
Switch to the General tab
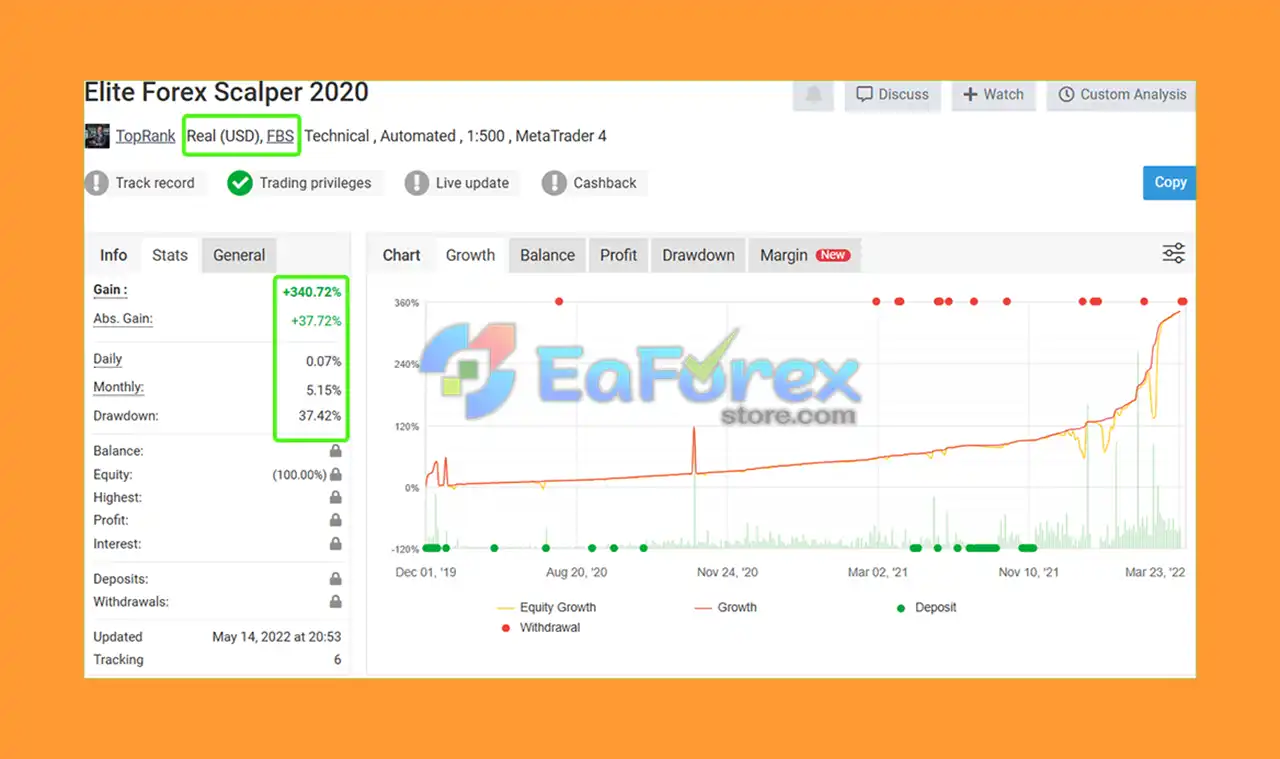click(239, 255)
